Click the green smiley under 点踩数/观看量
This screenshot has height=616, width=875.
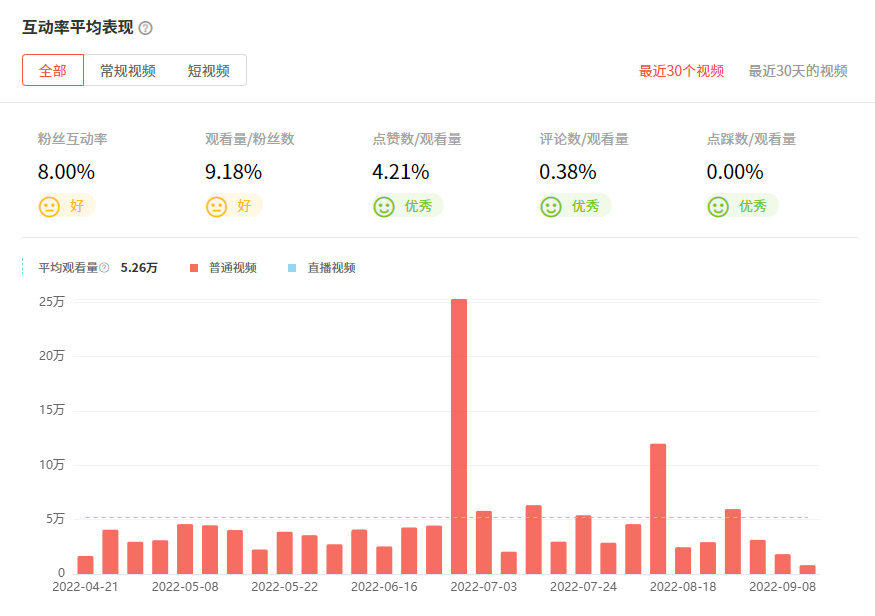coord(717,207)
